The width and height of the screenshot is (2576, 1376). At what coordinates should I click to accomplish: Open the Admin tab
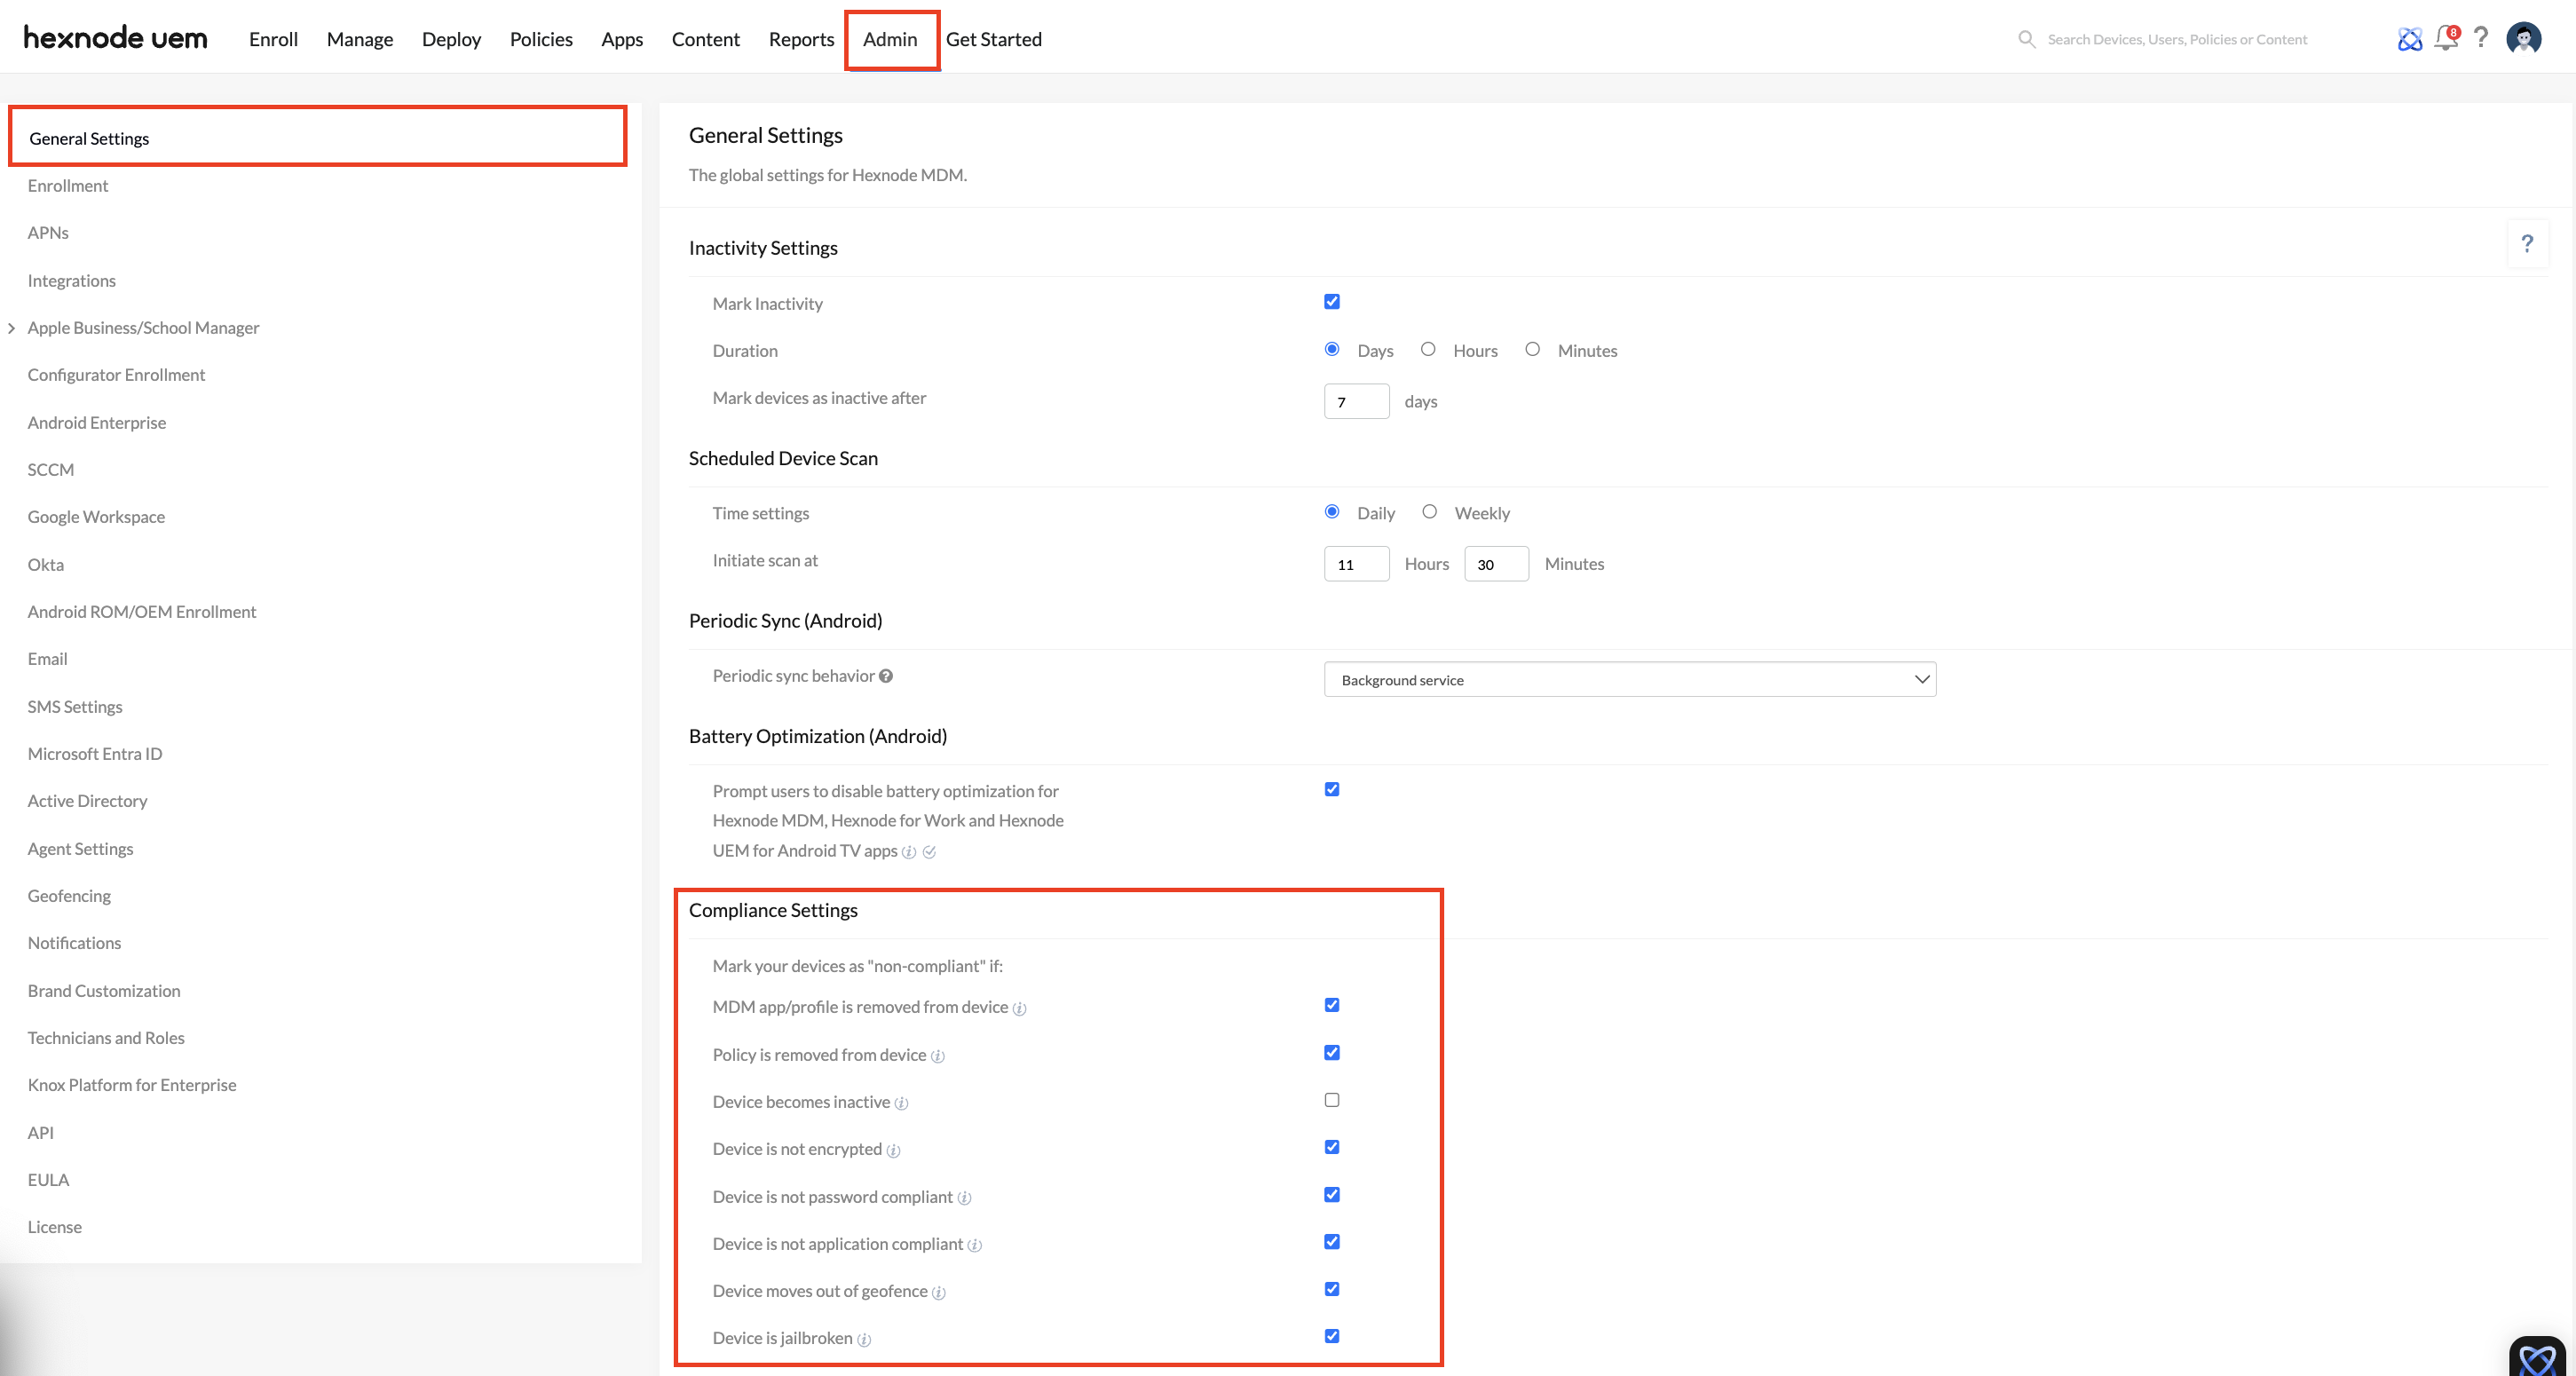click(890, 39)
